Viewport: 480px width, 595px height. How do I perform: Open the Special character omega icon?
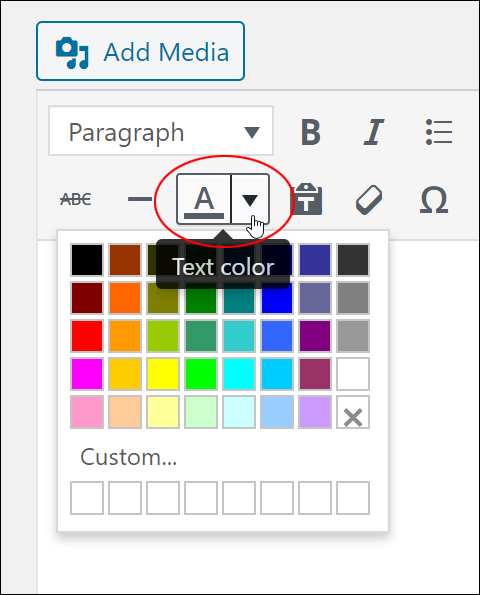coord(434,199)
